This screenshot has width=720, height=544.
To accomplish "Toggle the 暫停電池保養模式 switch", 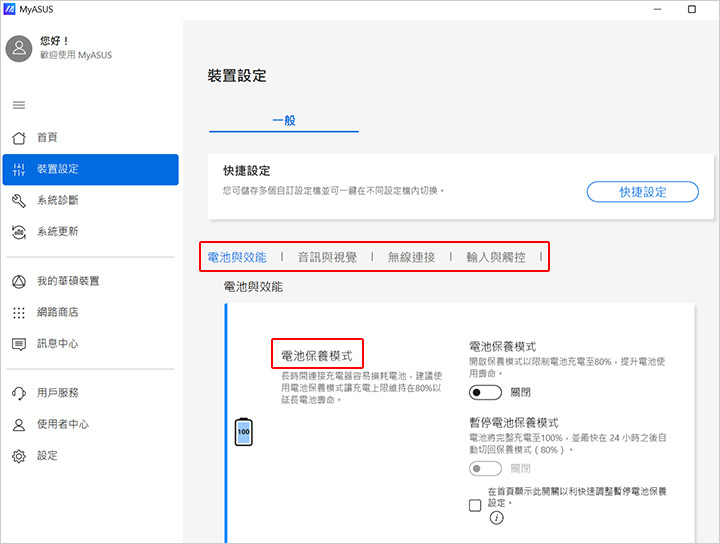I will [485, 469].
